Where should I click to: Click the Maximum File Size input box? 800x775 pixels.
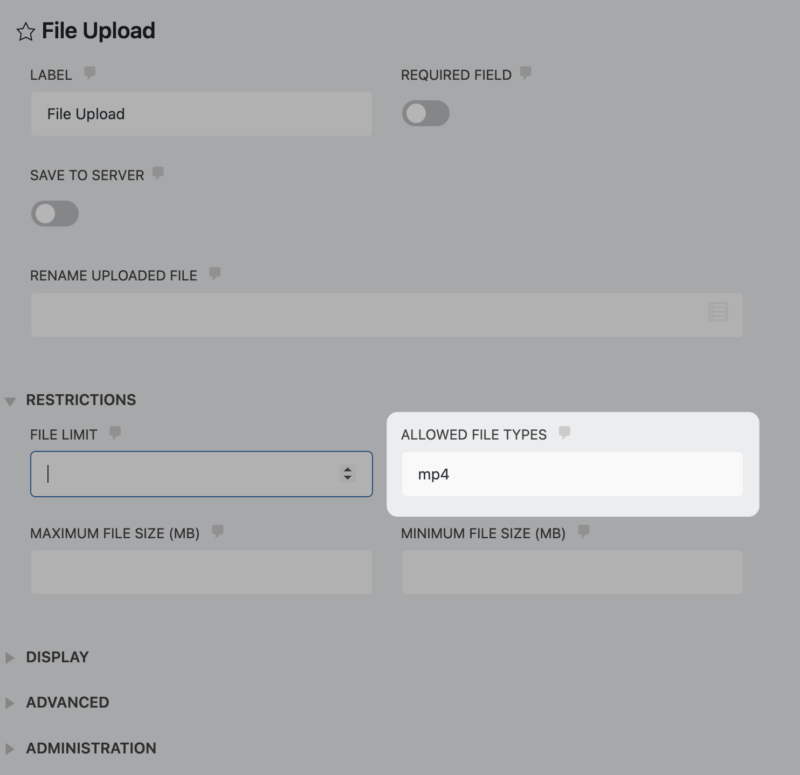(x=200, y=571)
